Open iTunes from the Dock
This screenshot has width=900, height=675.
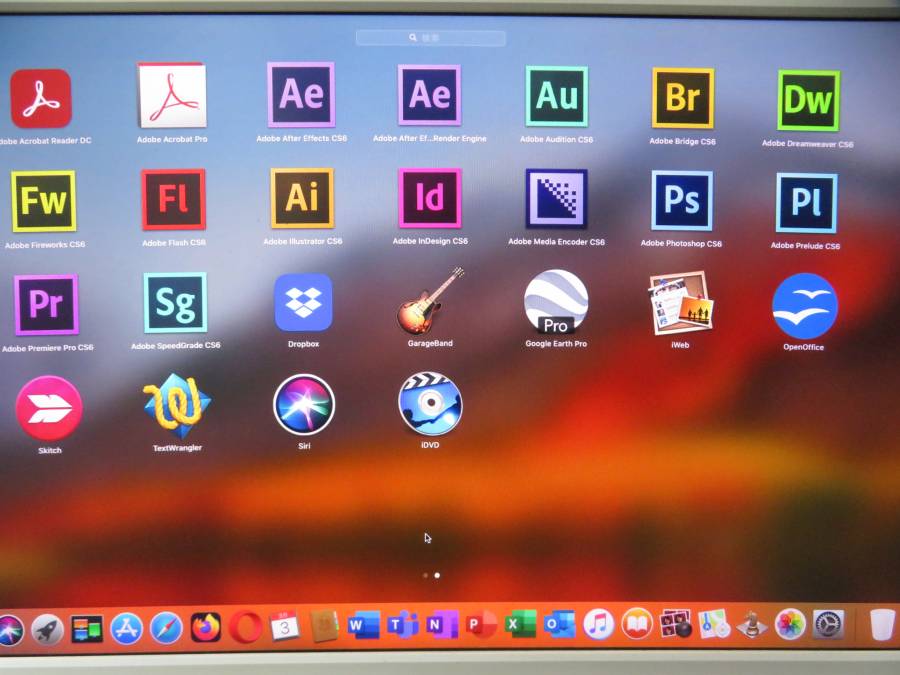pos(598,624)
